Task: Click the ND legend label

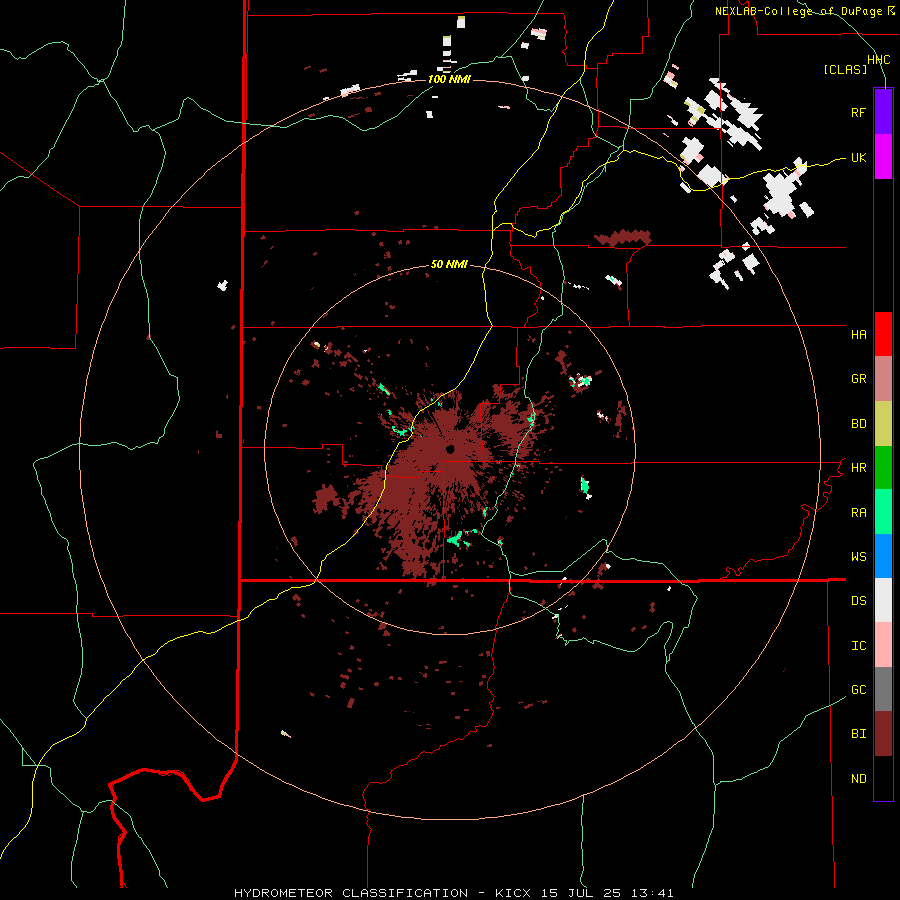Action: coord(858,779)
